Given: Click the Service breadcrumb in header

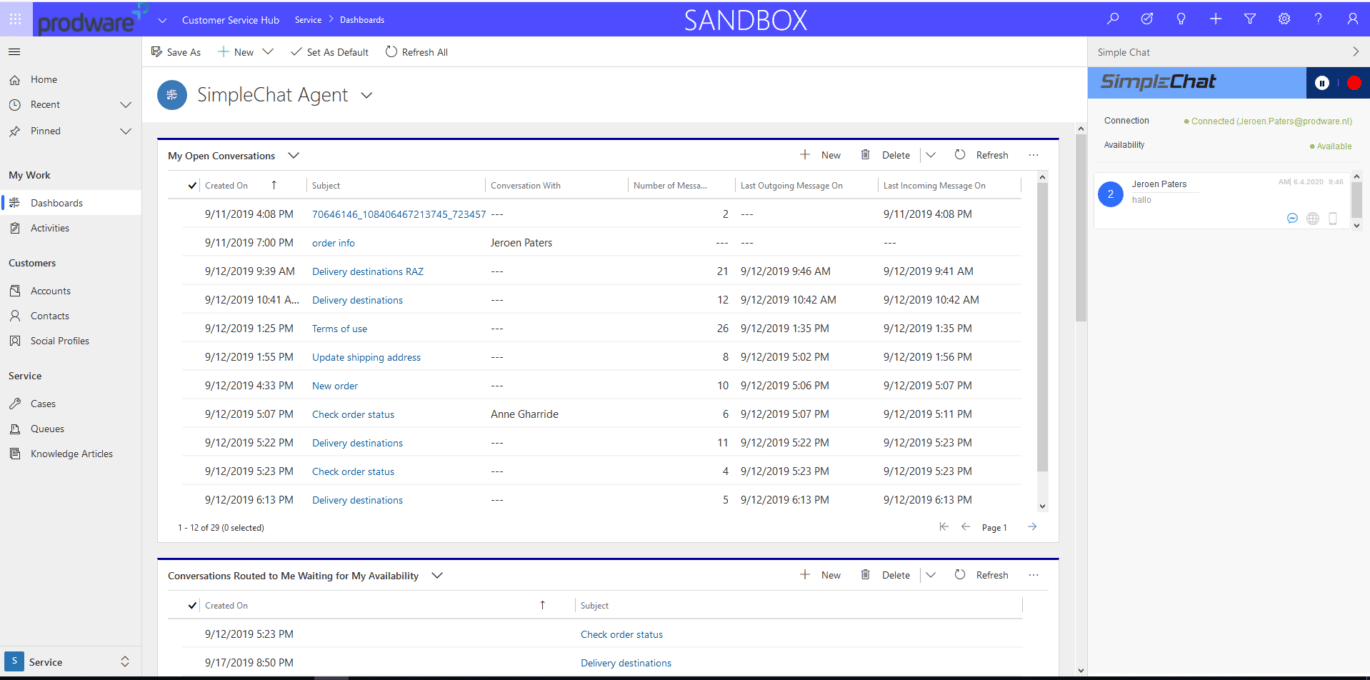Looking at the screenshot, I should 308,20.
